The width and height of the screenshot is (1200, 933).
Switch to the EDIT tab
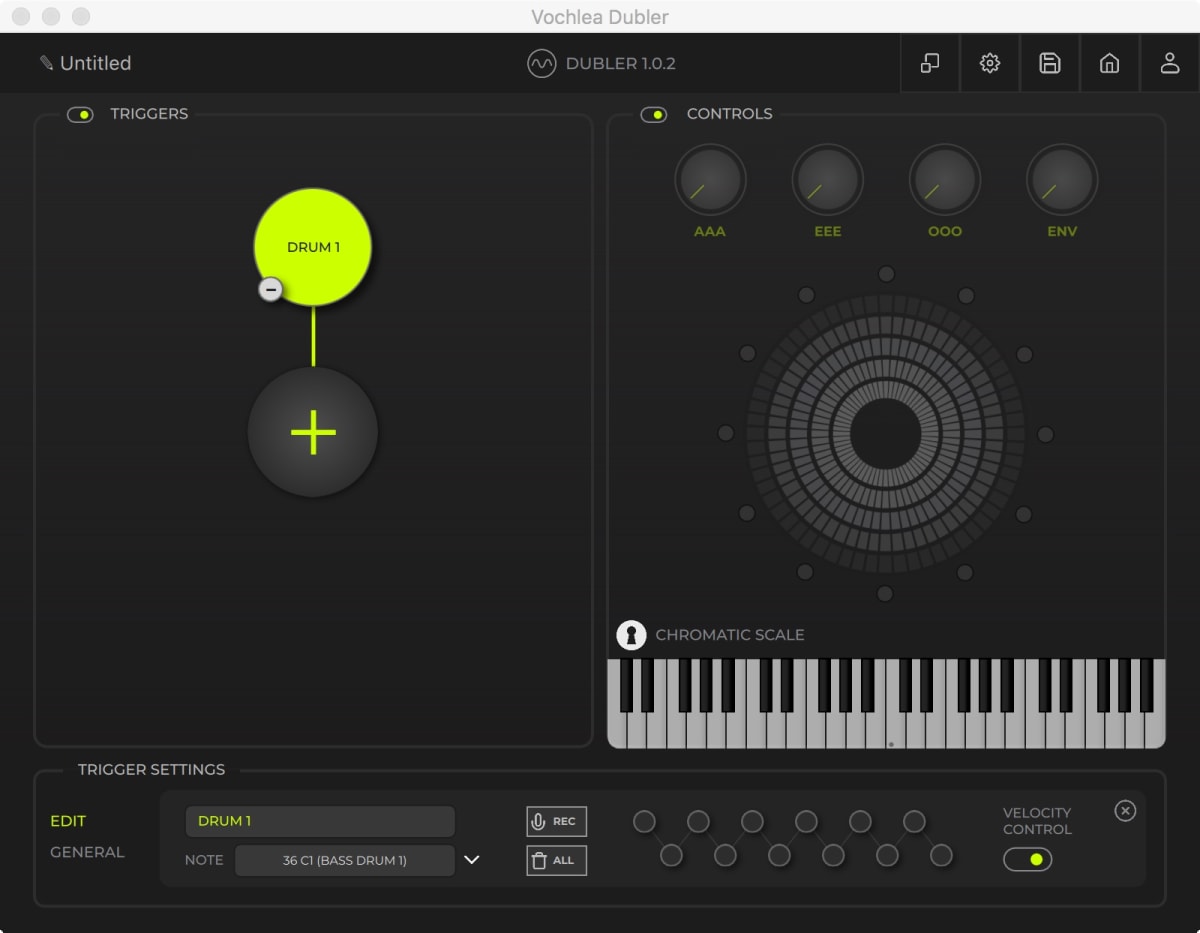point(68,821)
